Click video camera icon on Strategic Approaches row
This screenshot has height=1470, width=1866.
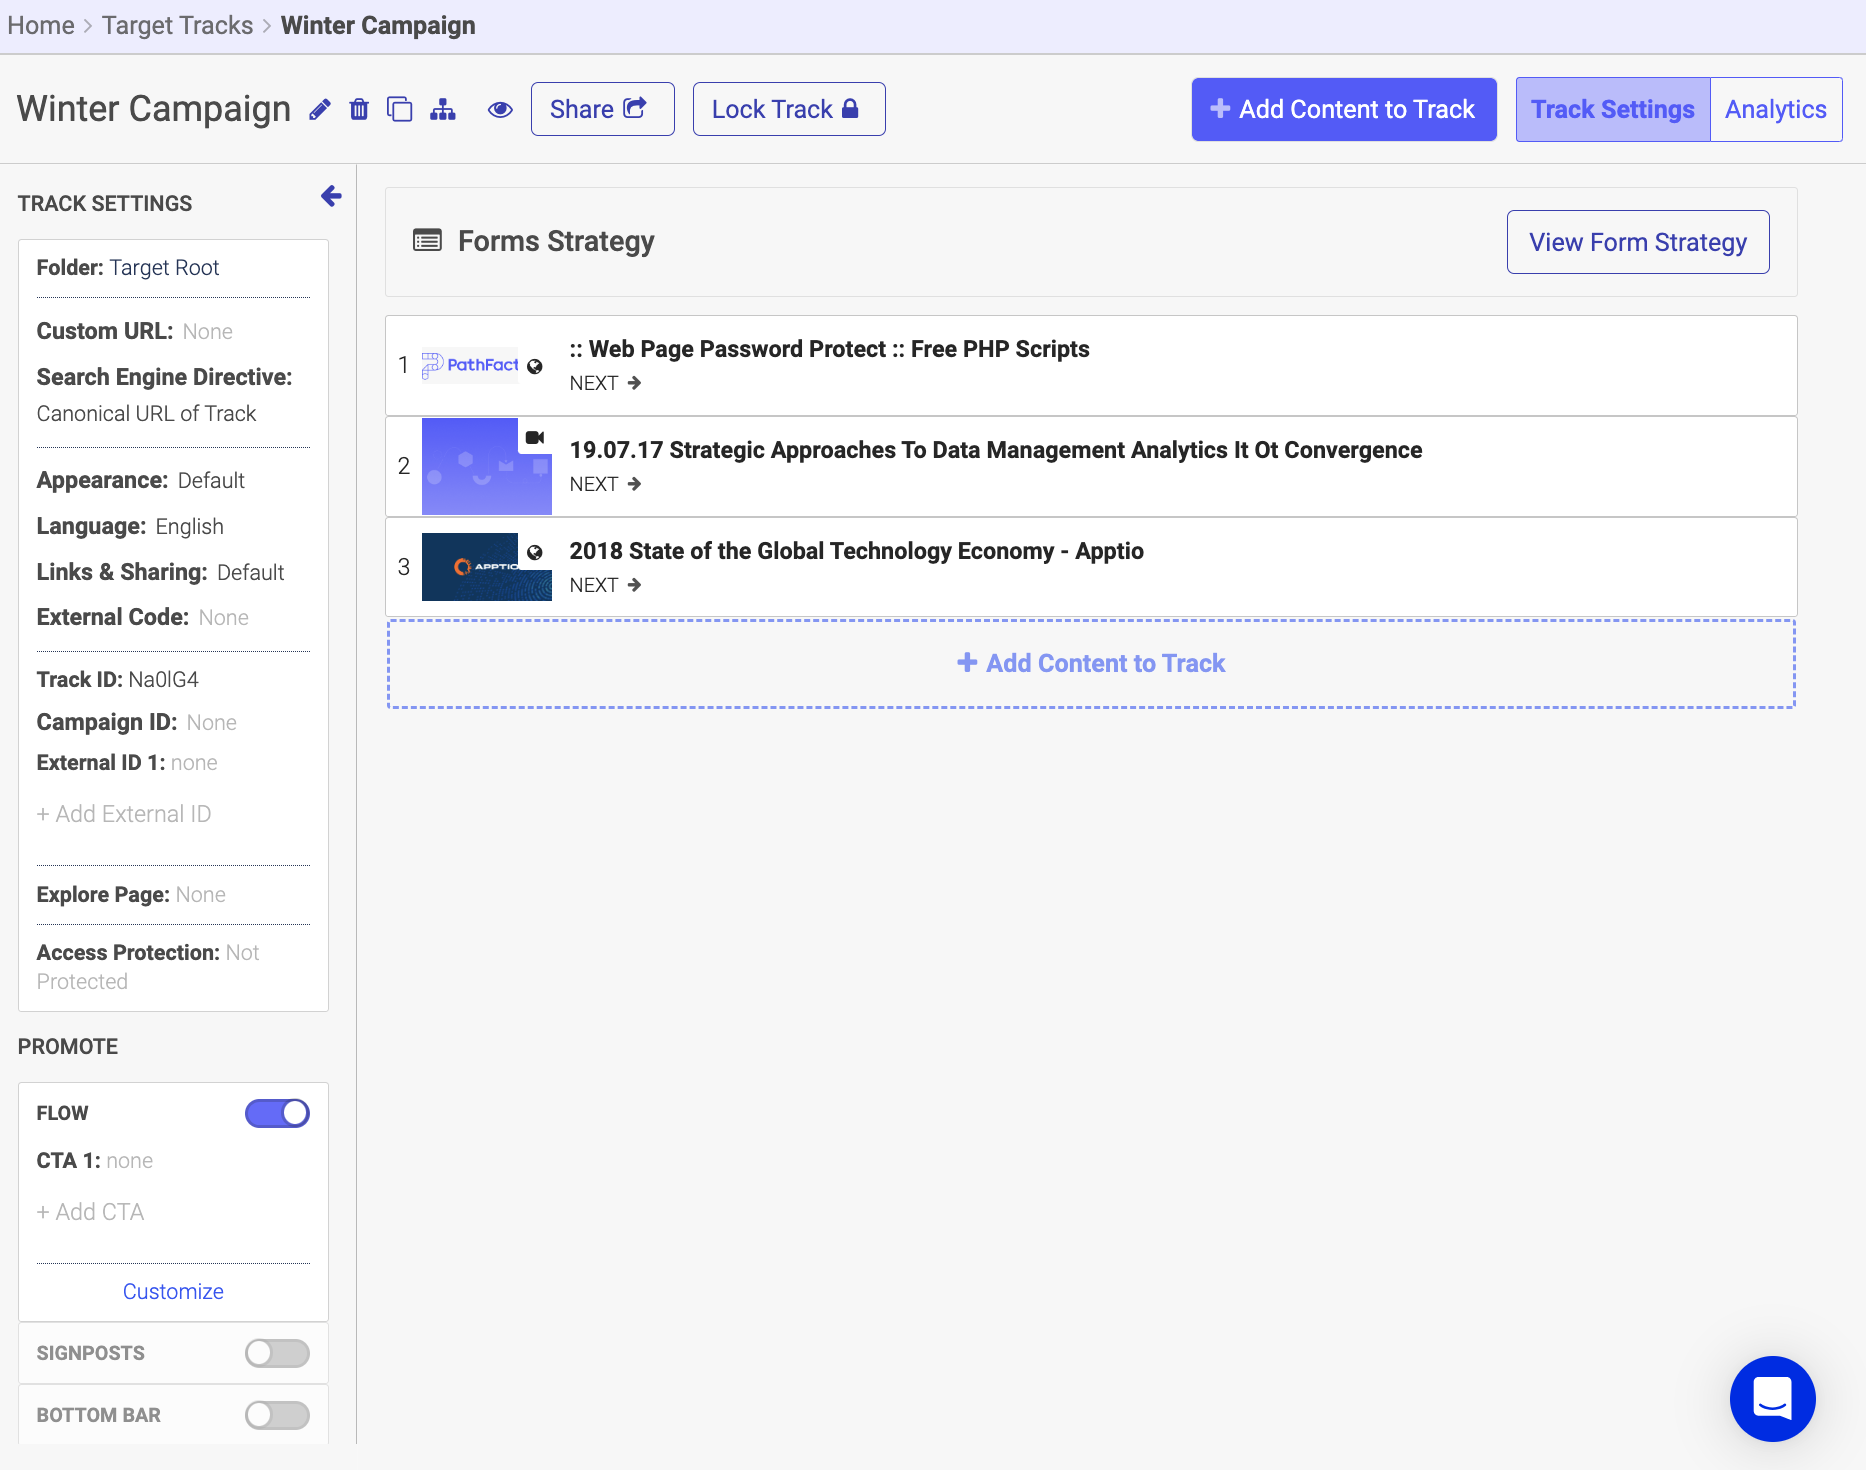pos(535,437)
